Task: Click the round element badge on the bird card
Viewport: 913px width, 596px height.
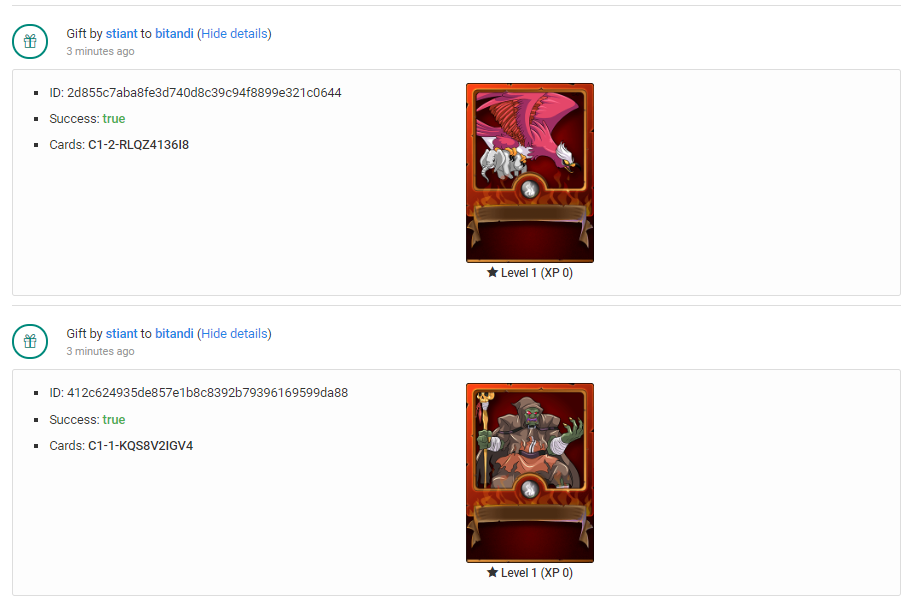Action: point(529,189)
